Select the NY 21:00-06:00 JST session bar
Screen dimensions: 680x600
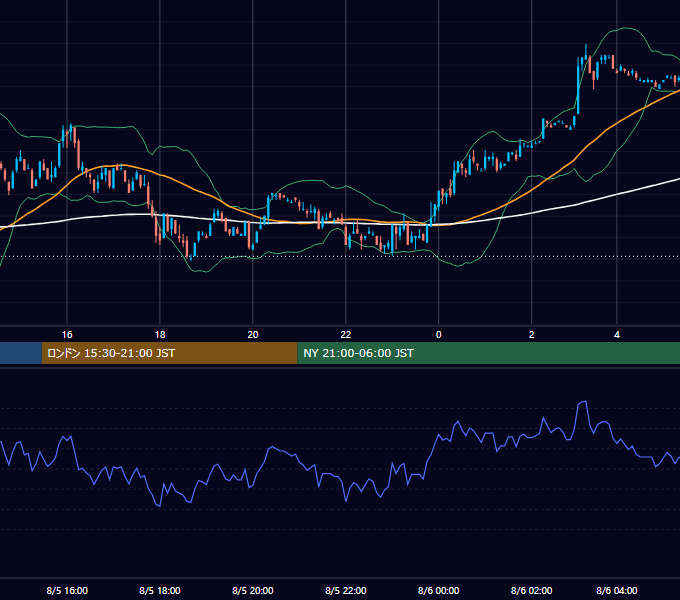click(489, 353)
